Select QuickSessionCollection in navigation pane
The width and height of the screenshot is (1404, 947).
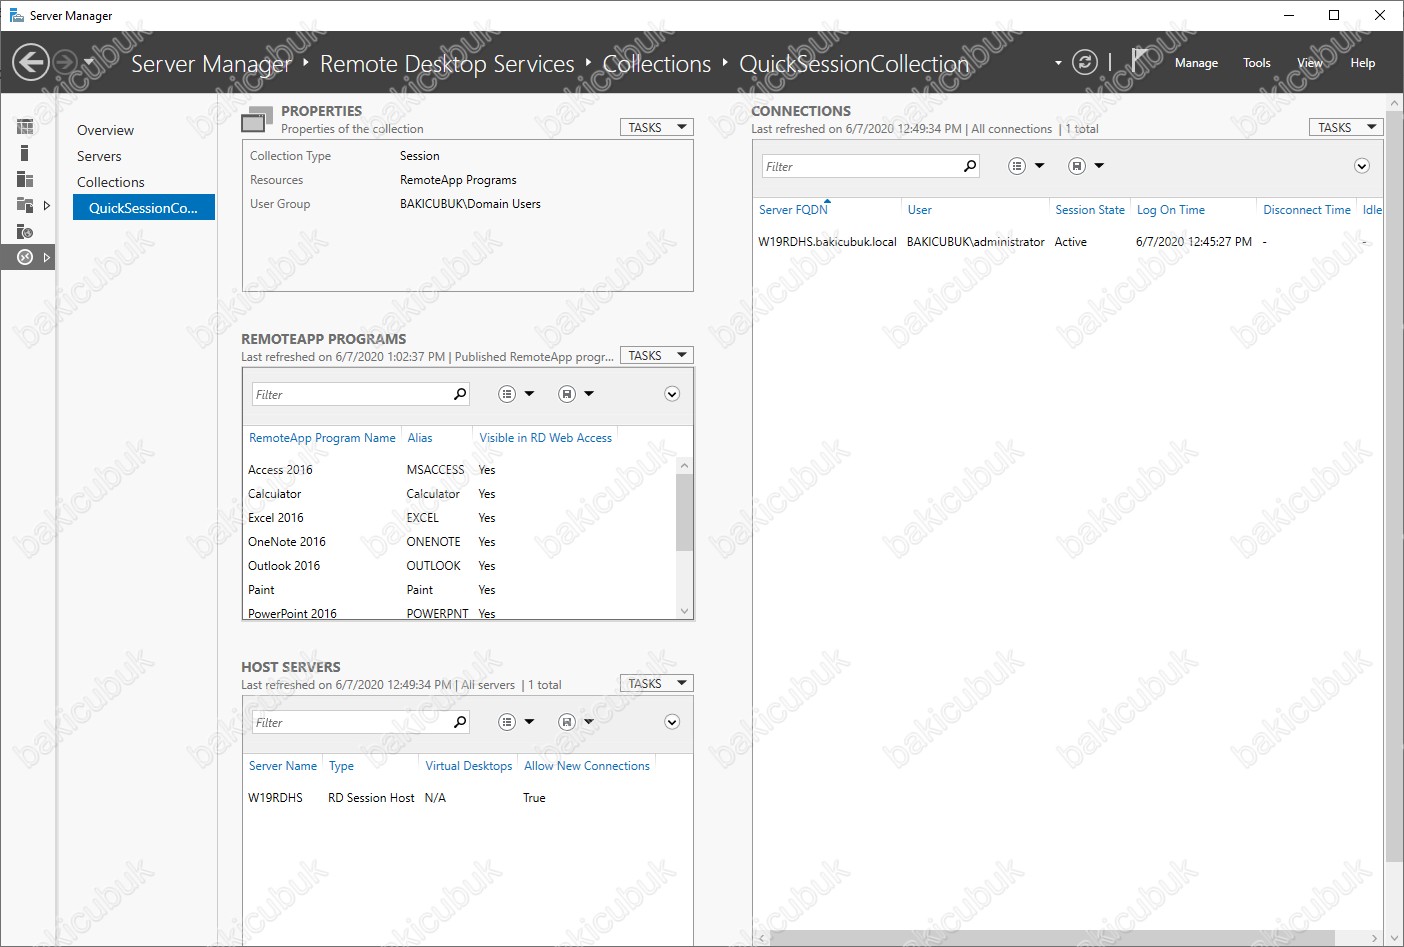pyautogui.click(x=144, y=207)
